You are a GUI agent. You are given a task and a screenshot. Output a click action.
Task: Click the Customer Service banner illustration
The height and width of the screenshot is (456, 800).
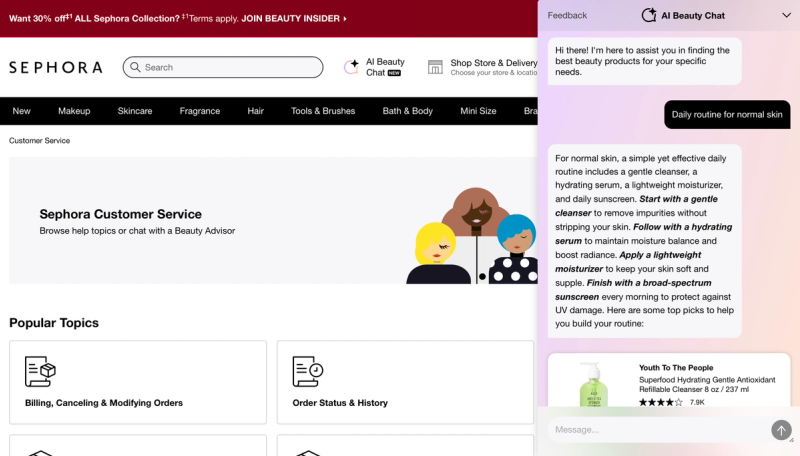(x=472, y=236)
